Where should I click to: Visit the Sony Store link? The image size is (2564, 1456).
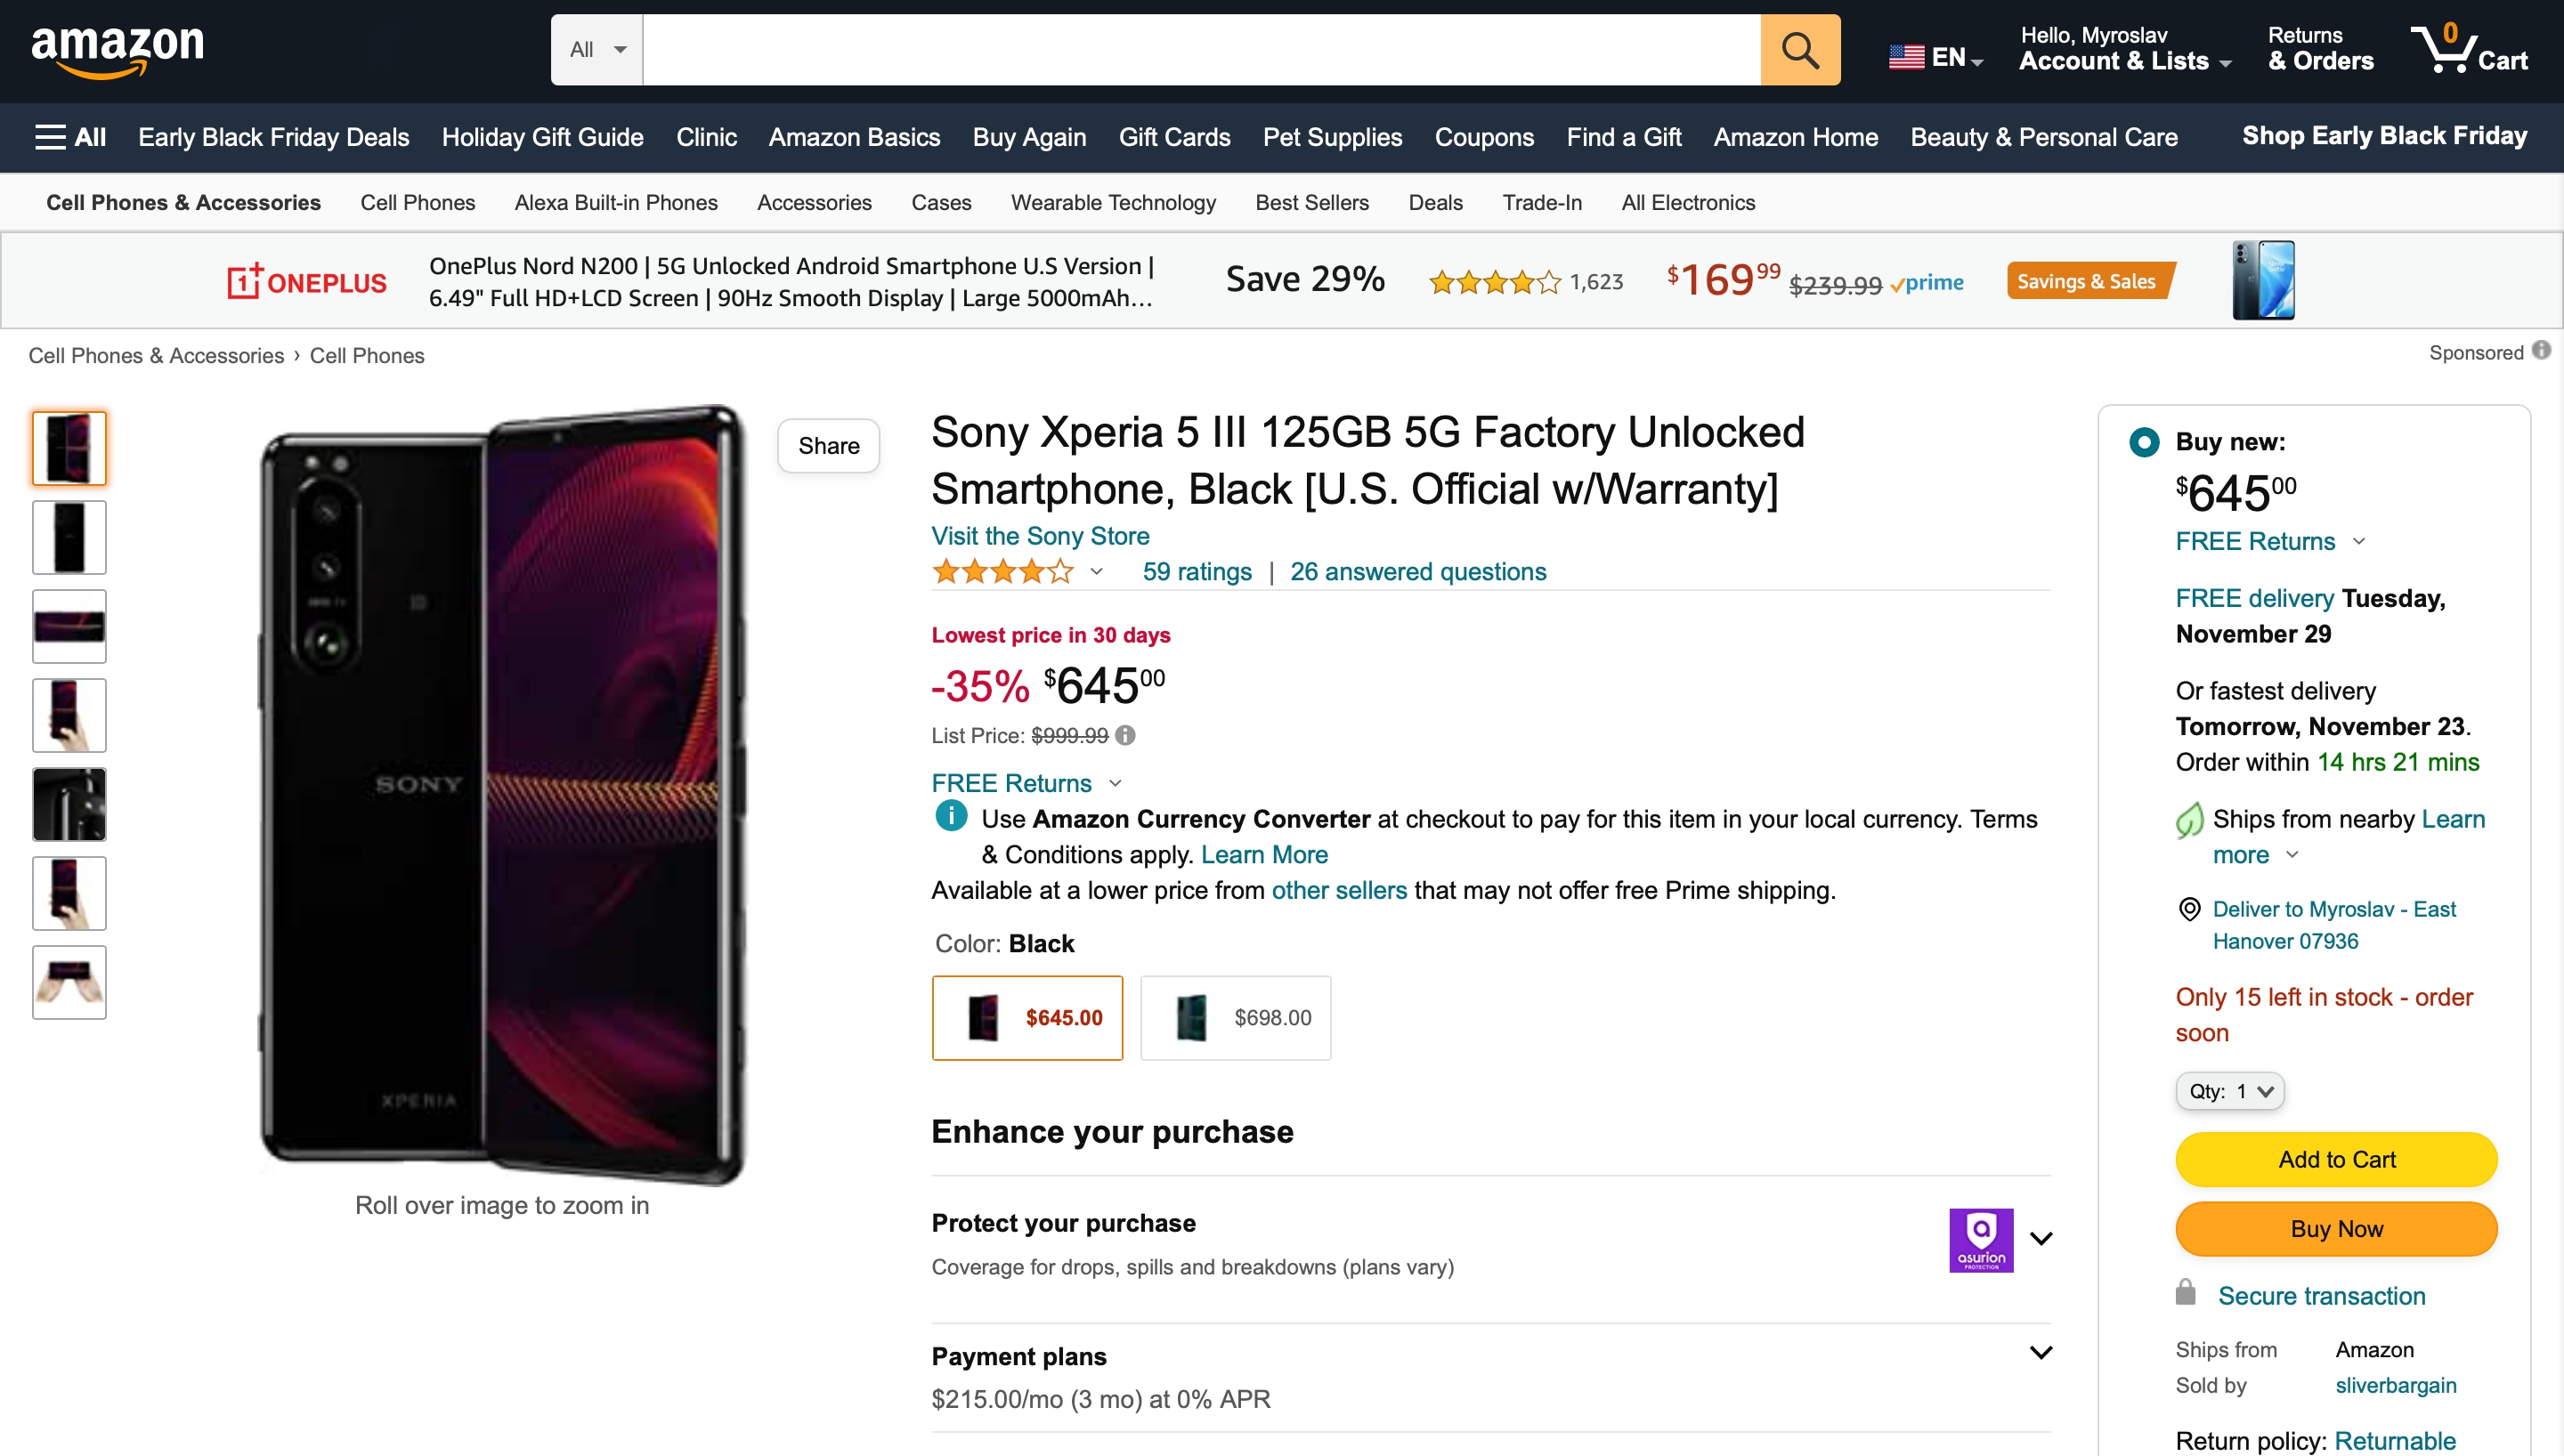point(1040,536)
